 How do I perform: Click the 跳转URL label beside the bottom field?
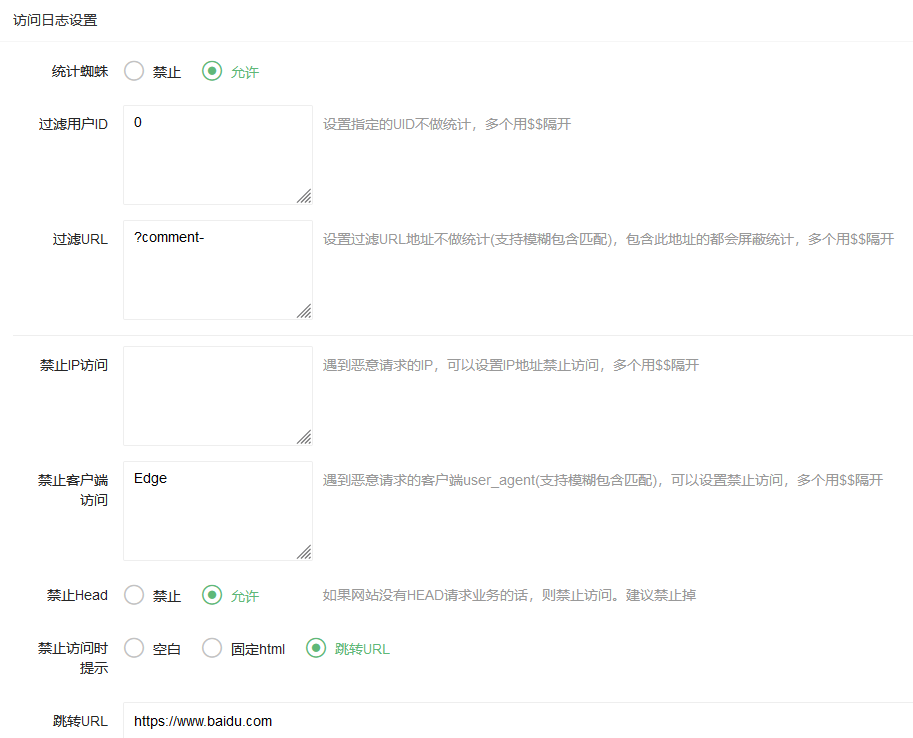(80, 721)
